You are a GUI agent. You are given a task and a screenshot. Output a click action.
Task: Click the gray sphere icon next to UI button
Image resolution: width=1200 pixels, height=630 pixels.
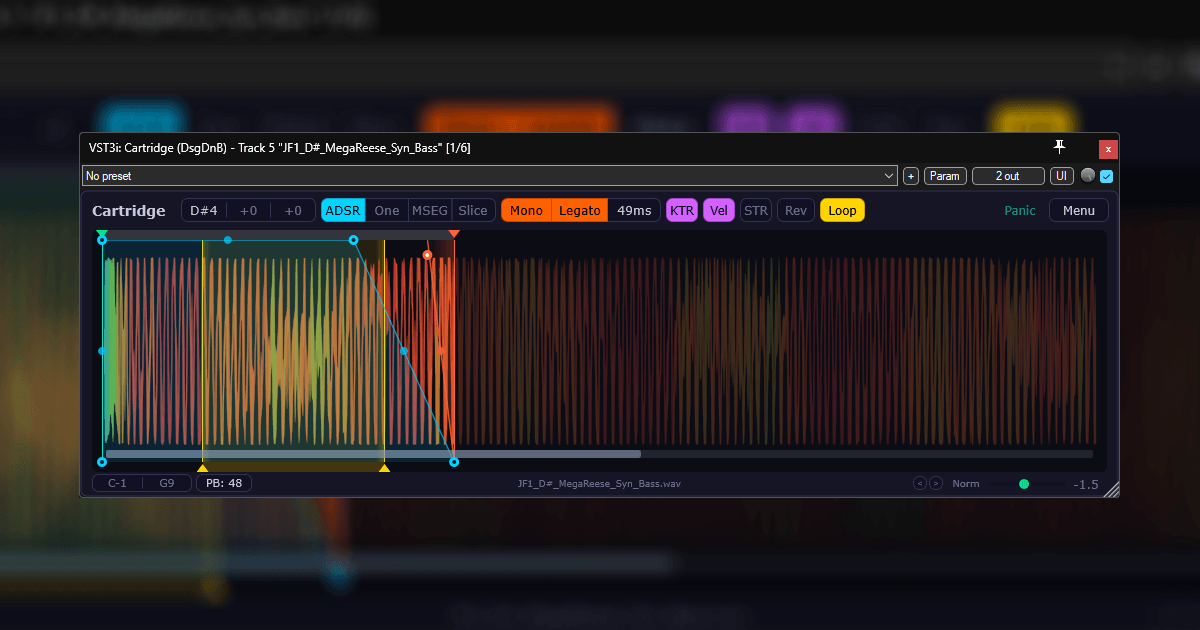[1086, 175]
